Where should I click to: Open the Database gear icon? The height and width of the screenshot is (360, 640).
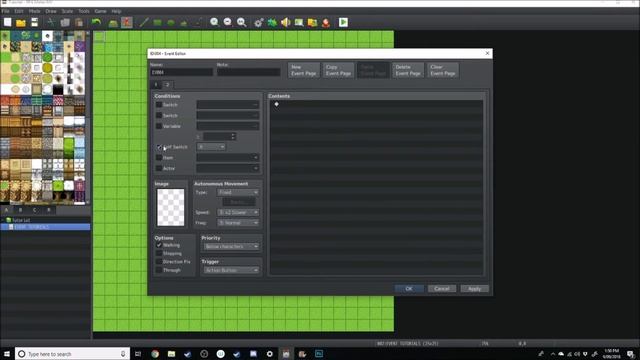click(258, 22)
